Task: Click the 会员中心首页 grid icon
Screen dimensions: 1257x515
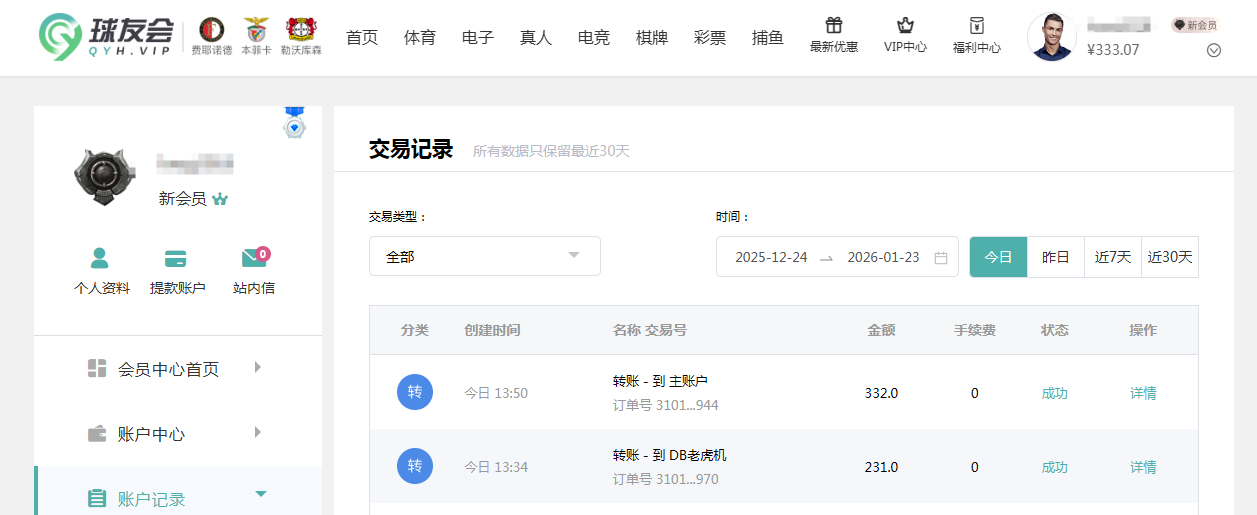Action: 97,368
